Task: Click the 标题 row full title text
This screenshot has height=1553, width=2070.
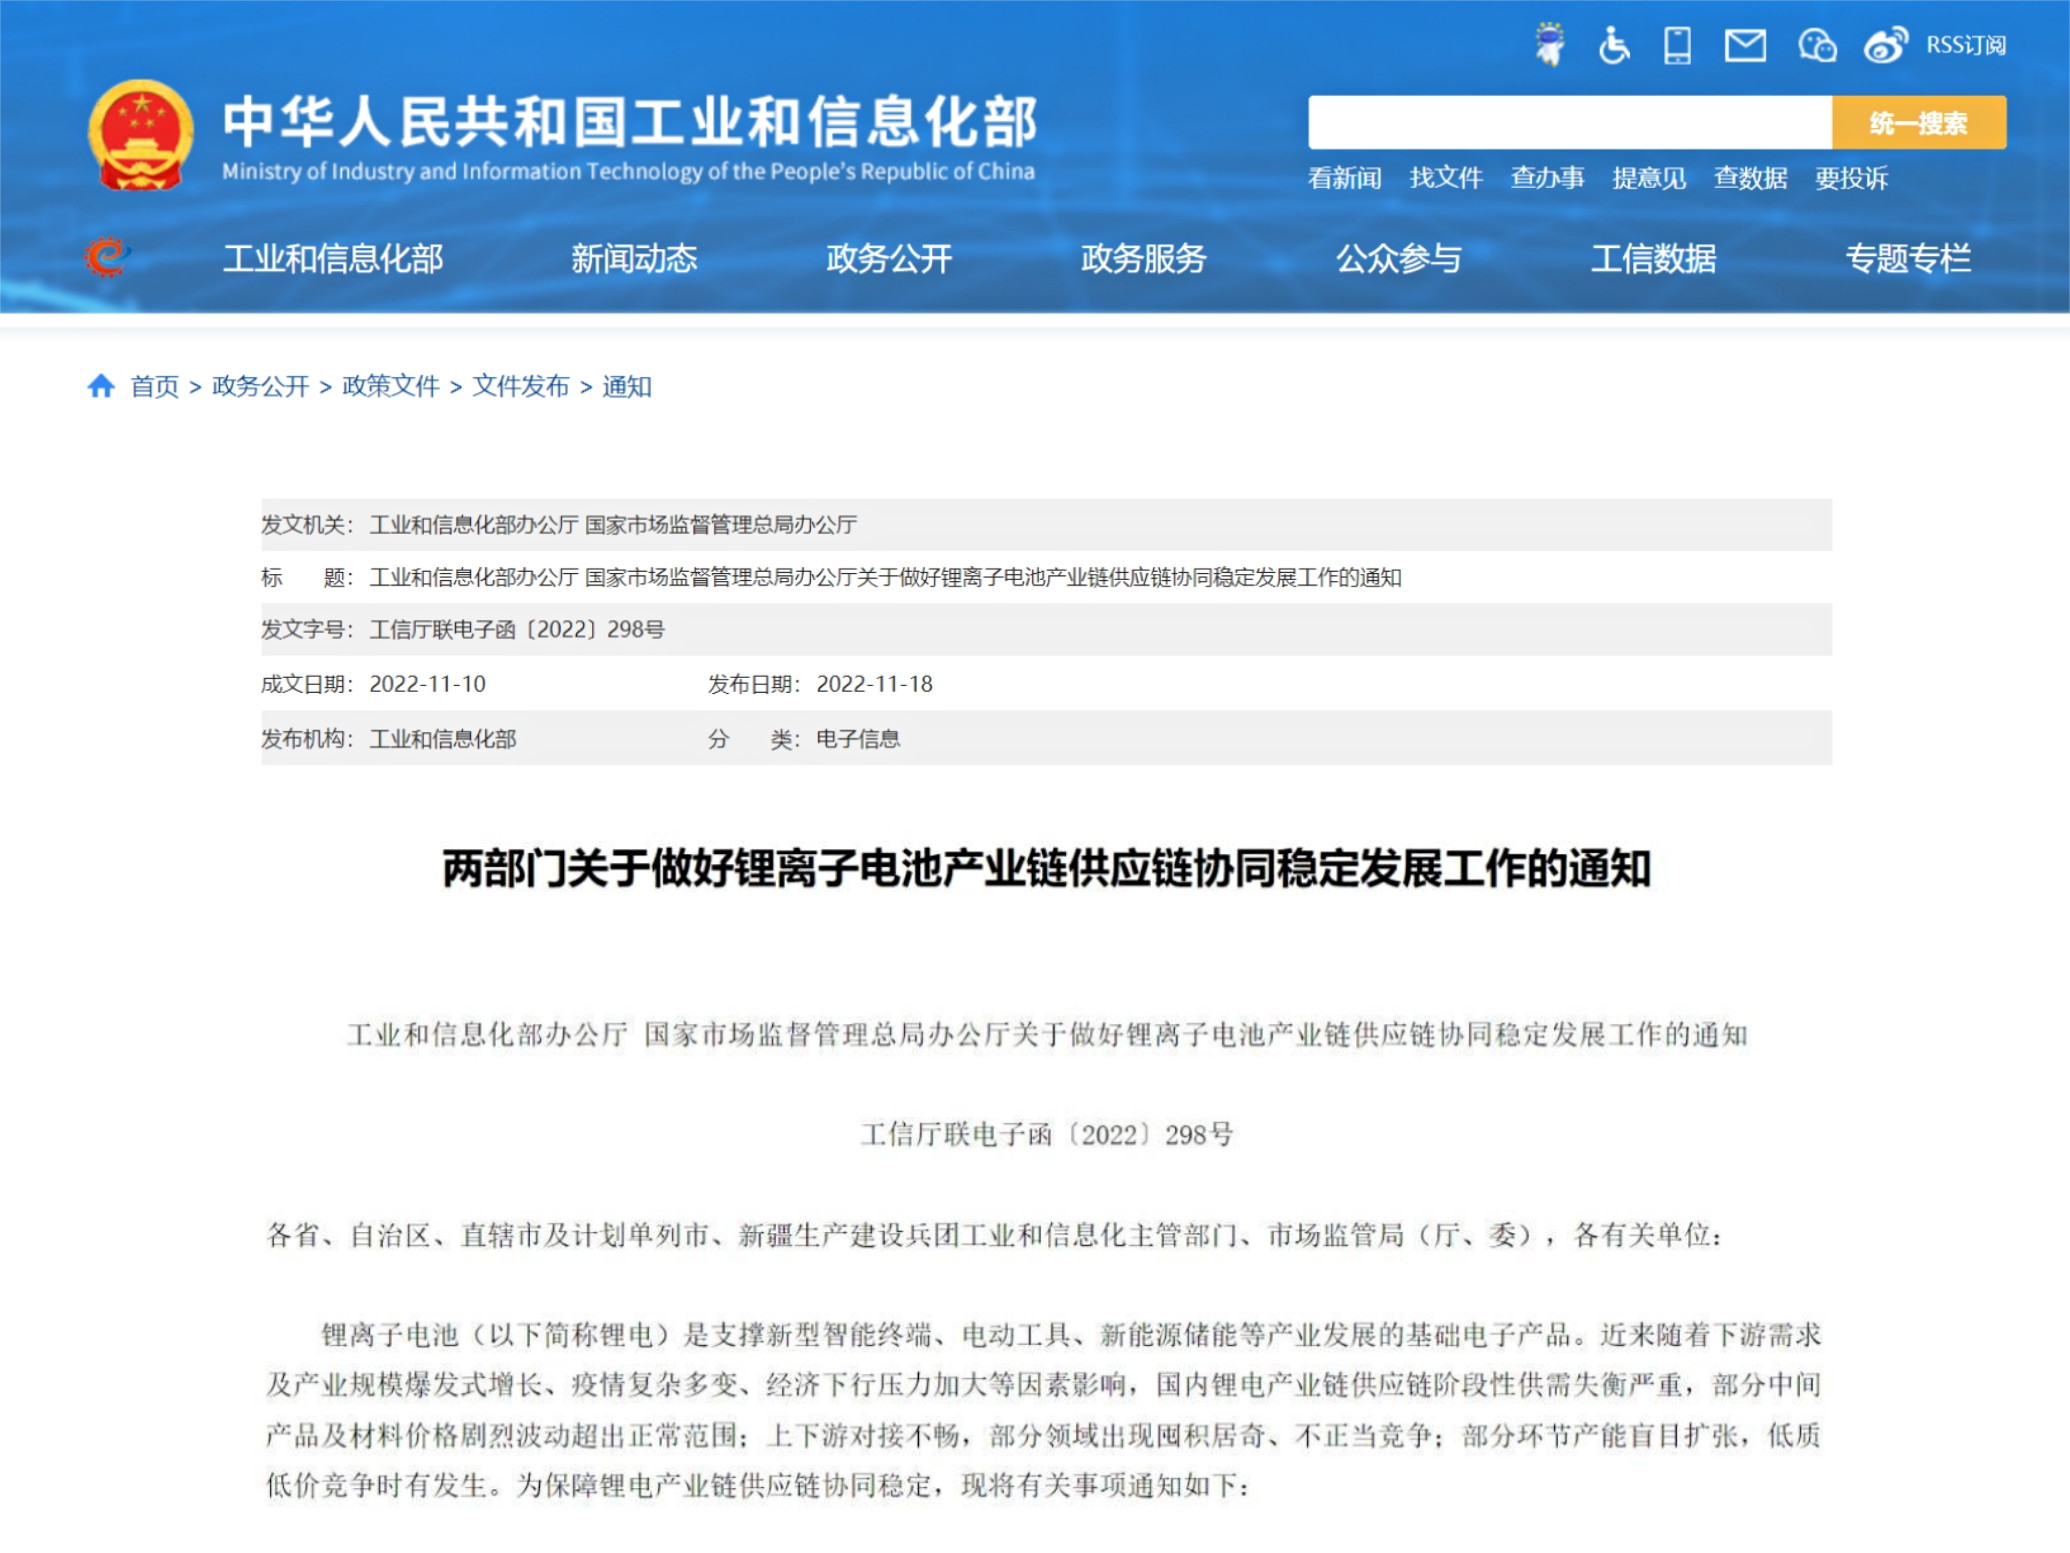Action: point(885,577)
